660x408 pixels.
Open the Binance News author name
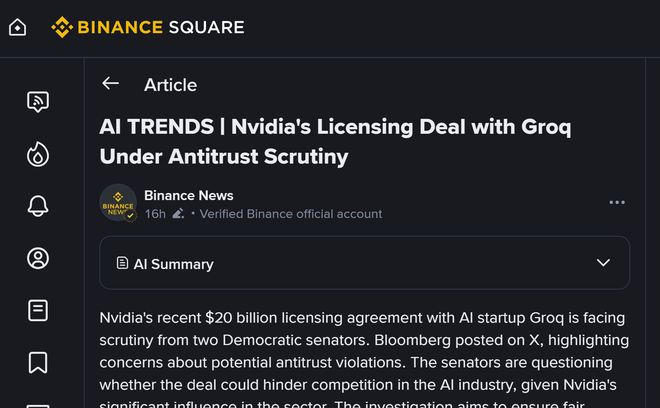tap(188, 195)
